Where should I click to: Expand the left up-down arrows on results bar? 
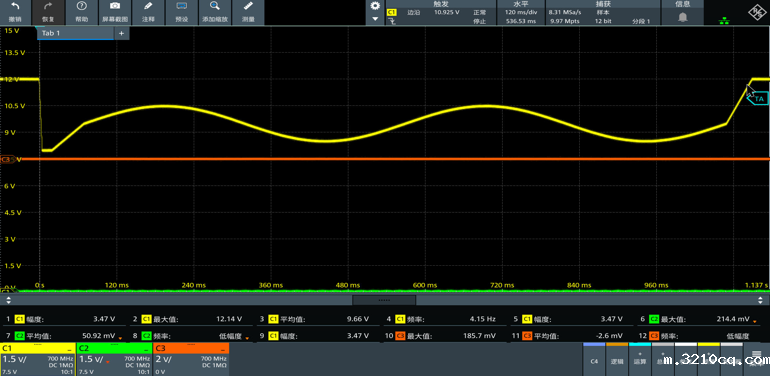[x=8, y=300]
